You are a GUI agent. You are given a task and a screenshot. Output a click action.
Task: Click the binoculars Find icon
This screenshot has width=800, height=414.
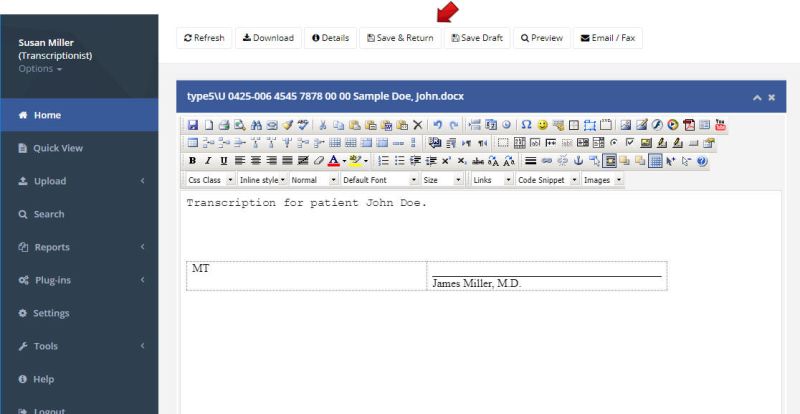tap(257, 125)
